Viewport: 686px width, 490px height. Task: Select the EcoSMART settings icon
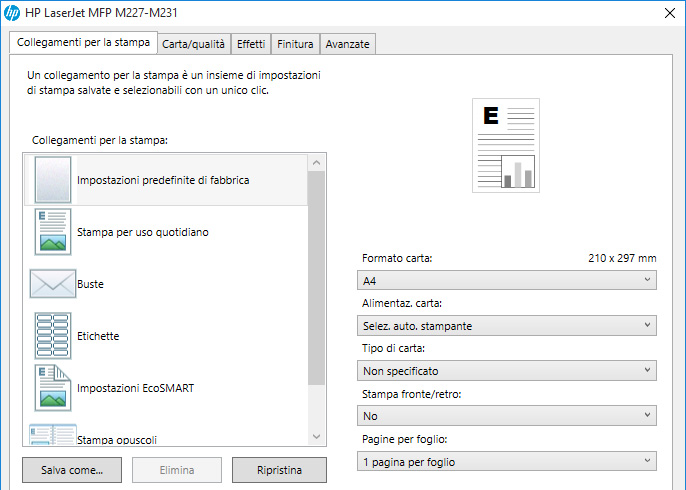click(52, 388)
